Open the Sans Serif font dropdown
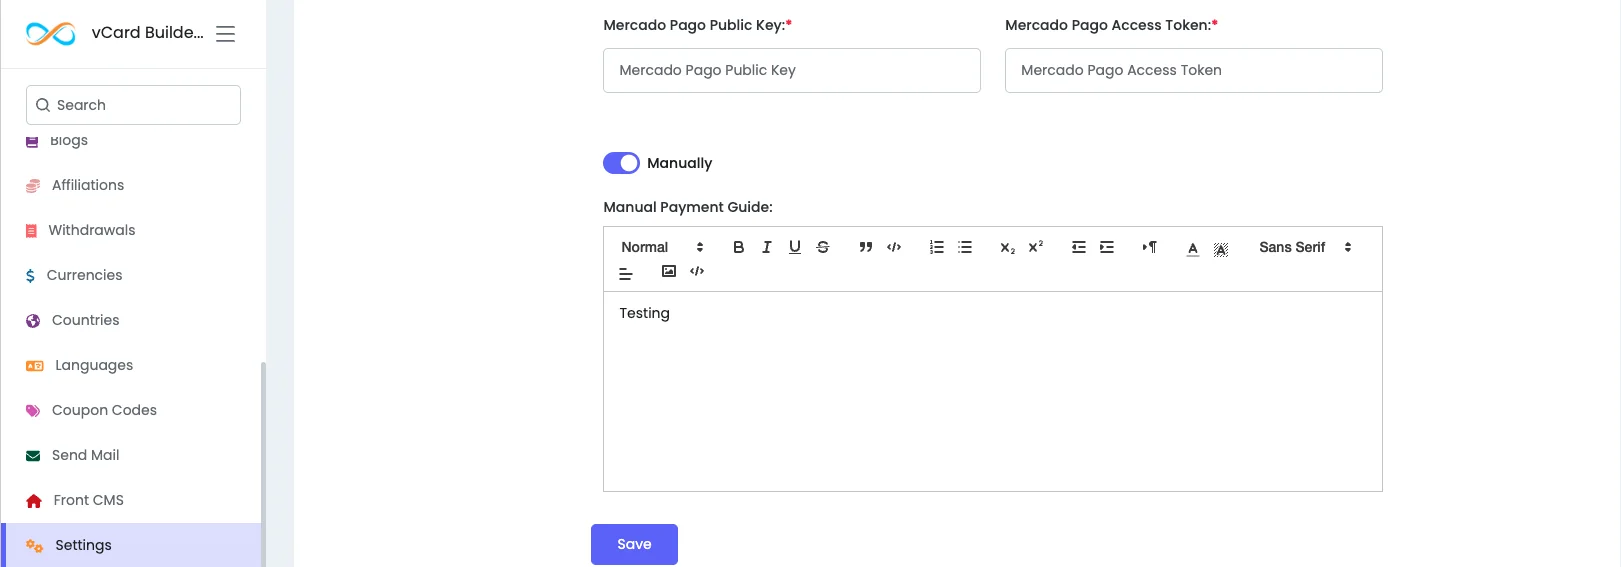Image resolution: width=1621 pixels, height=567 pixels. pyautogui.click(x=1304, y=247)
